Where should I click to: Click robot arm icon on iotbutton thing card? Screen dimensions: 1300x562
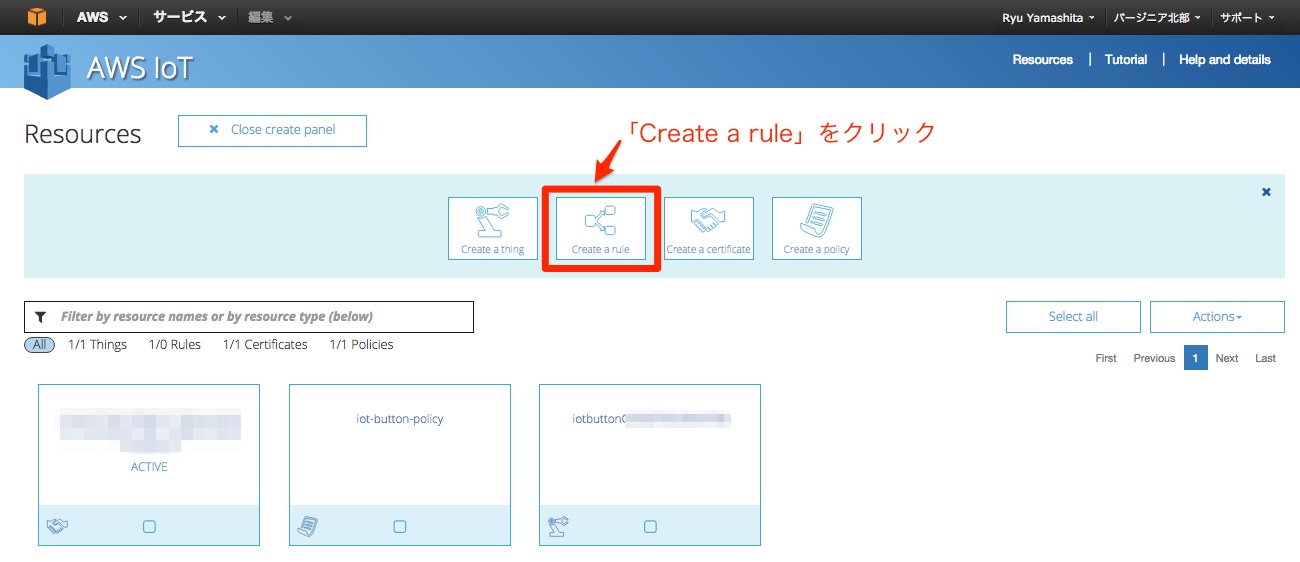[558, 526]
